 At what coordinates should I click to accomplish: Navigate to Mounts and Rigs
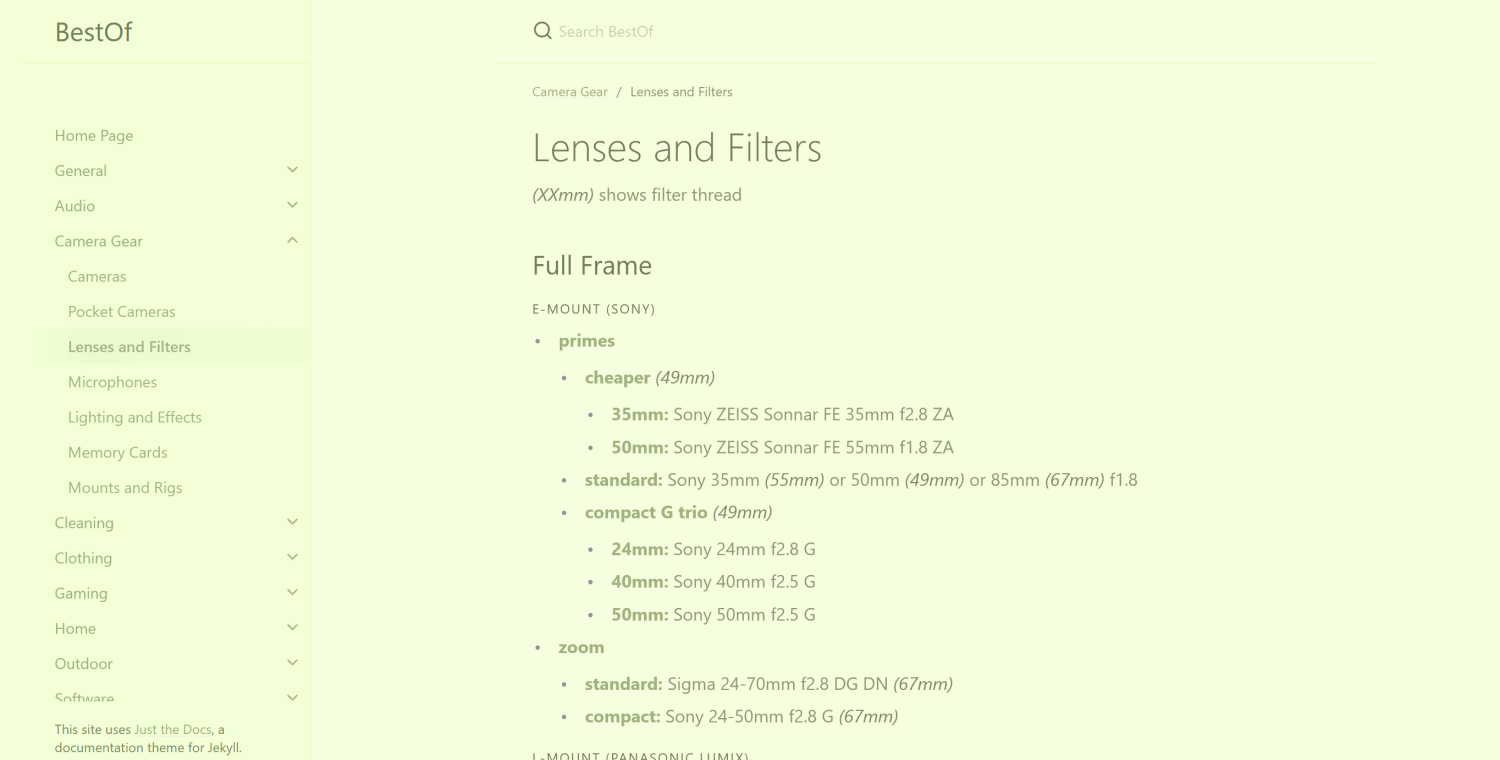click(x=125, y=488)
